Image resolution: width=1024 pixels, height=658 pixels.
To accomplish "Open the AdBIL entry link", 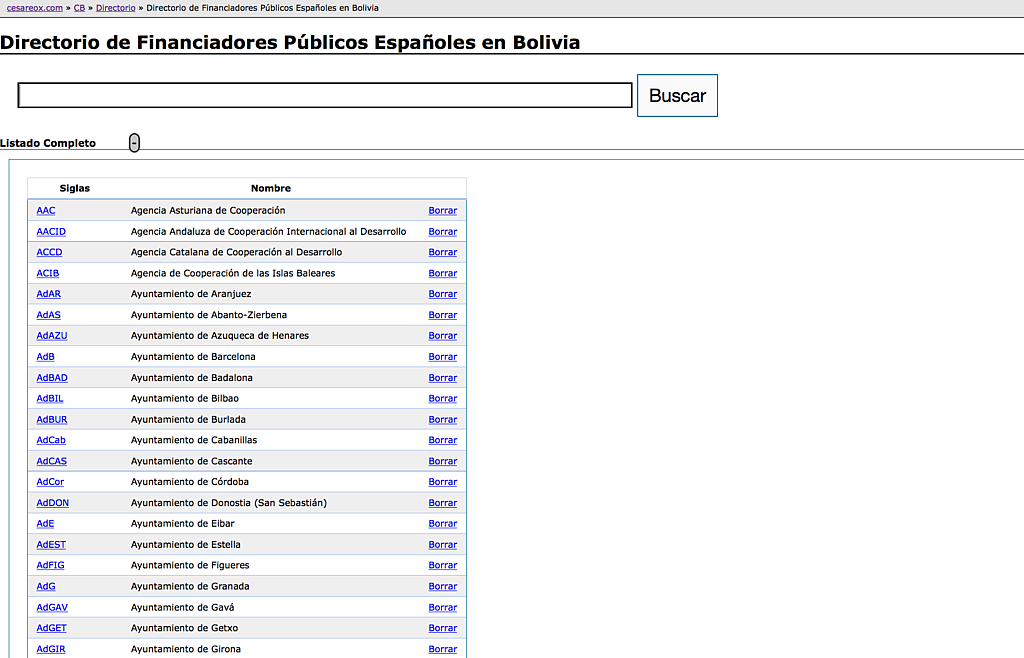I will [x=50, y=398].
